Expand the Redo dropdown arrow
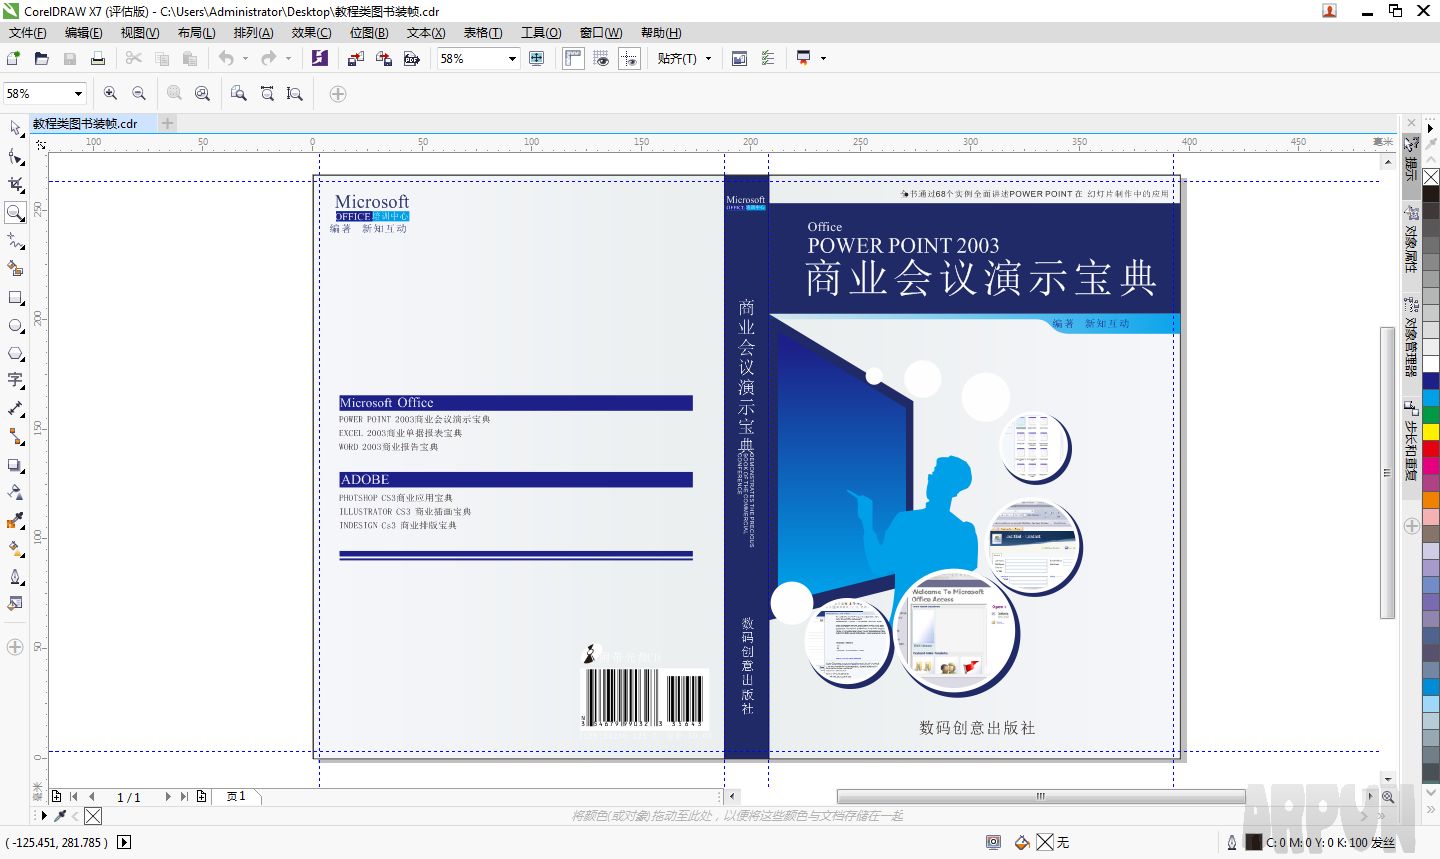This screenshot has width=1440, height=859. (287, 58)
